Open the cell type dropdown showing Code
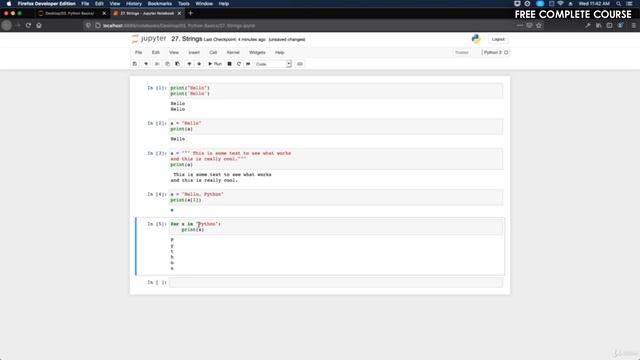The width and height of the screenshot is (640, 360). 273,64
